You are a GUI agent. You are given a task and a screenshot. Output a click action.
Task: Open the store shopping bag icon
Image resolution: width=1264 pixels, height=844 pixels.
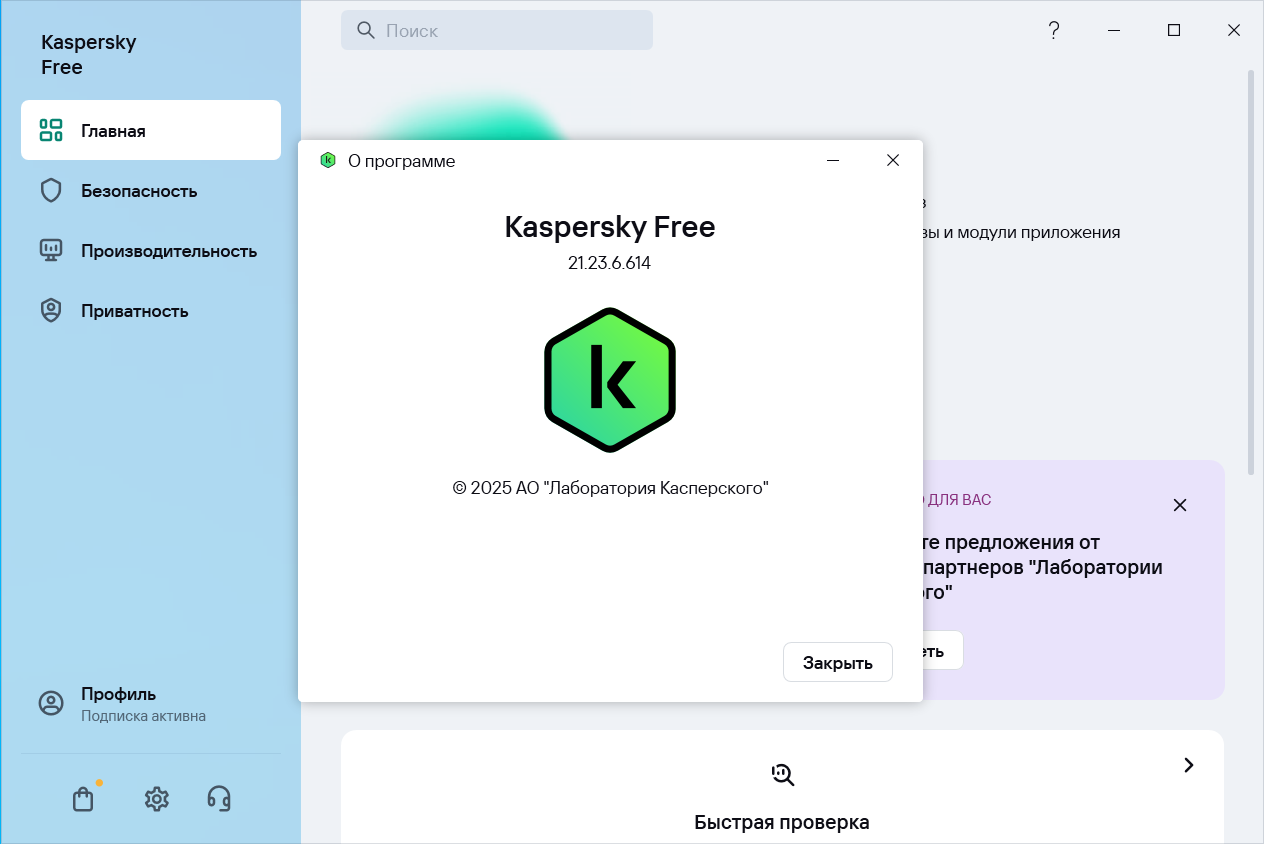pyautogui.click(x=83, y=799)
